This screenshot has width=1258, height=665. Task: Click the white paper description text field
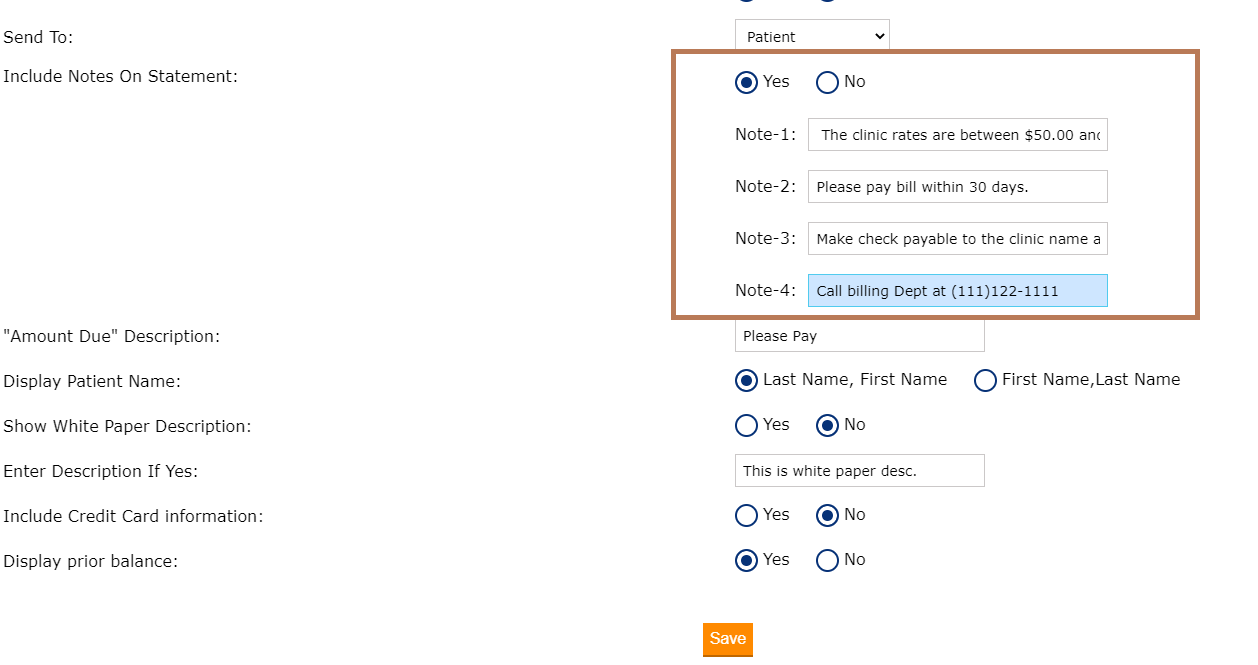[x=859, y=471]
